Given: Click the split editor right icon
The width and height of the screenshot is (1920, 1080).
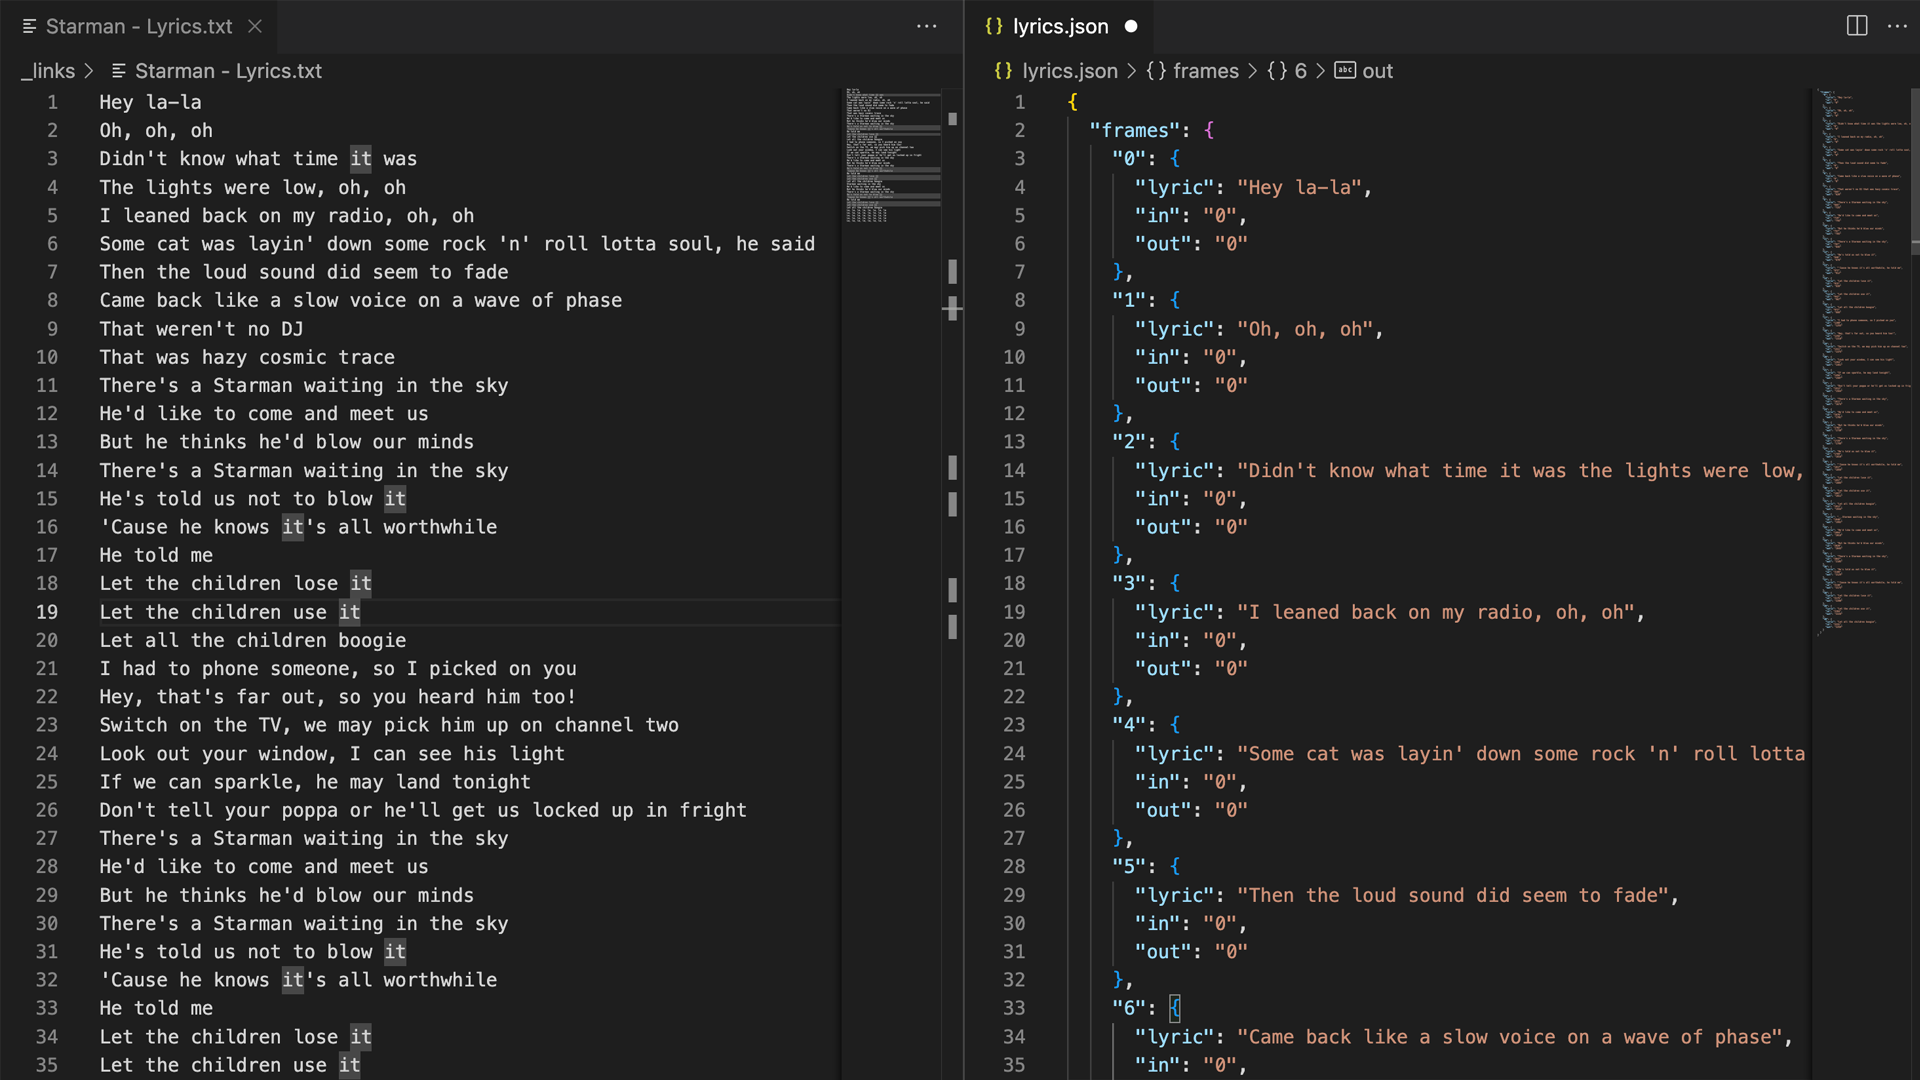Looking at the screenshot, I should point(1856,26).
